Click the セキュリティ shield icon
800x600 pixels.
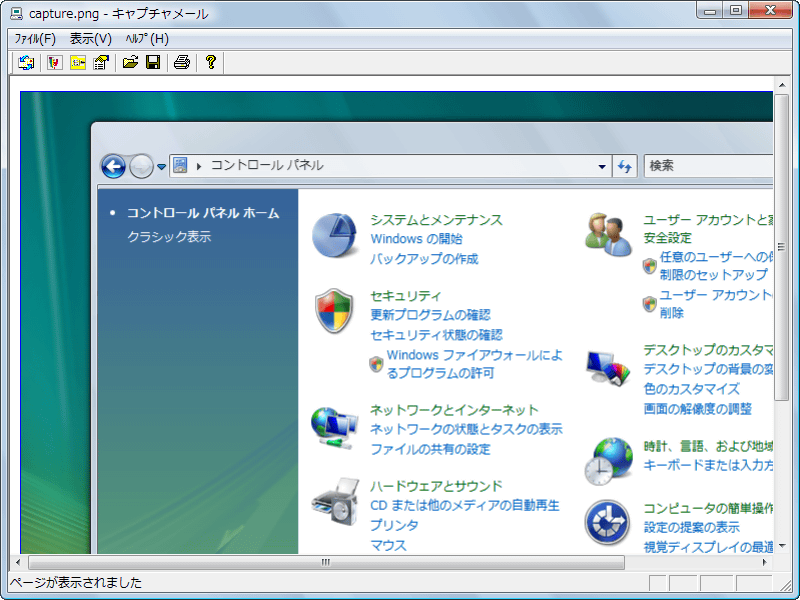(x=334, y=311)
